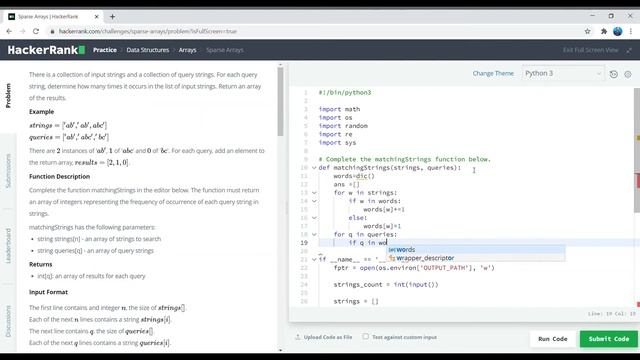Collapse the 'for q in queries' fold arrow
Viewport: 640px width, 360px height.
click(x=314, y=234)
